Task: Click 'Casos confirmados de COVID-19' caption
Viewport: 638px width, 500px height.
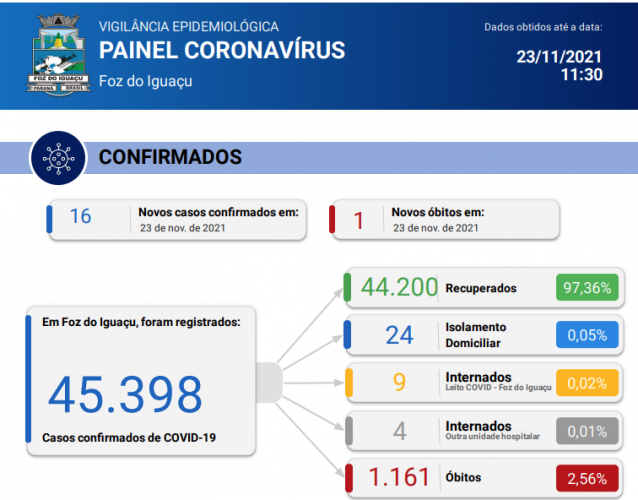Action: click(x=129, y=438)
